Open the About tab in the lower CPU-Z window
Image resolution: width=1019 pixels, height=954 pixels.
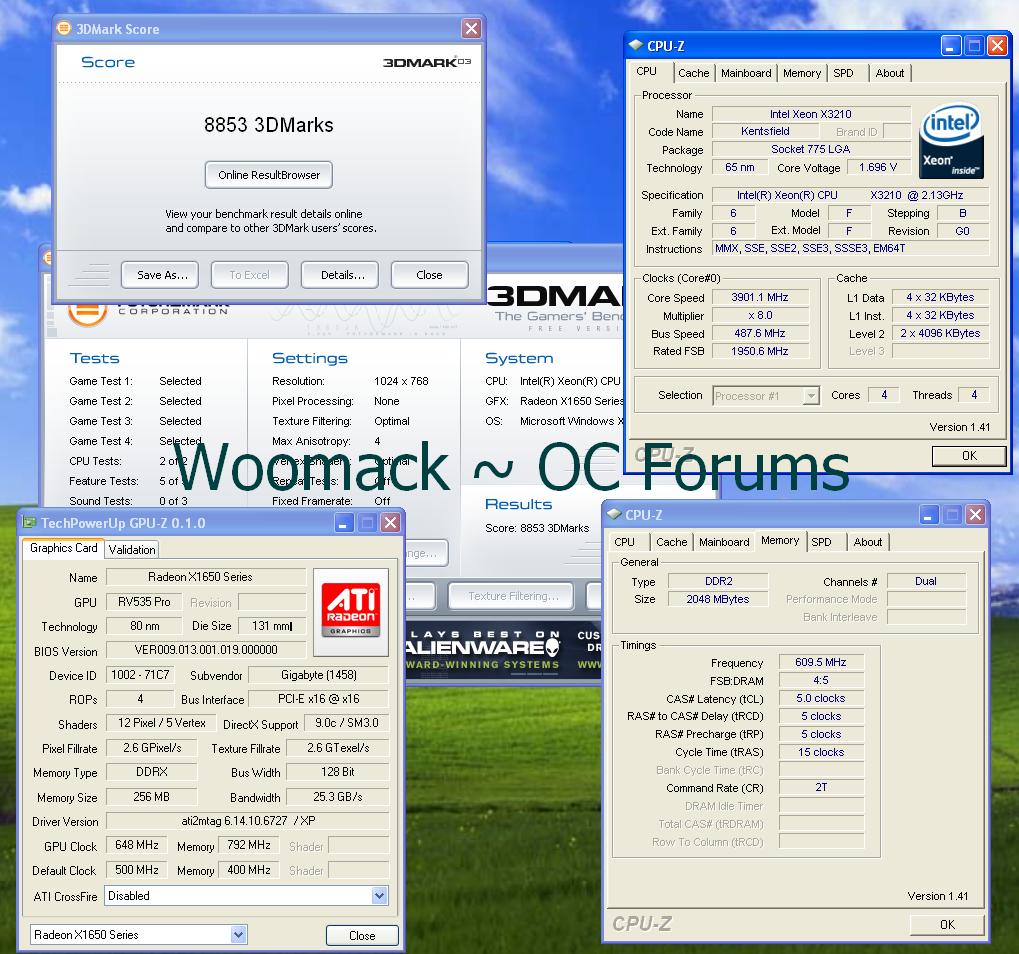[x=868, y=542]
